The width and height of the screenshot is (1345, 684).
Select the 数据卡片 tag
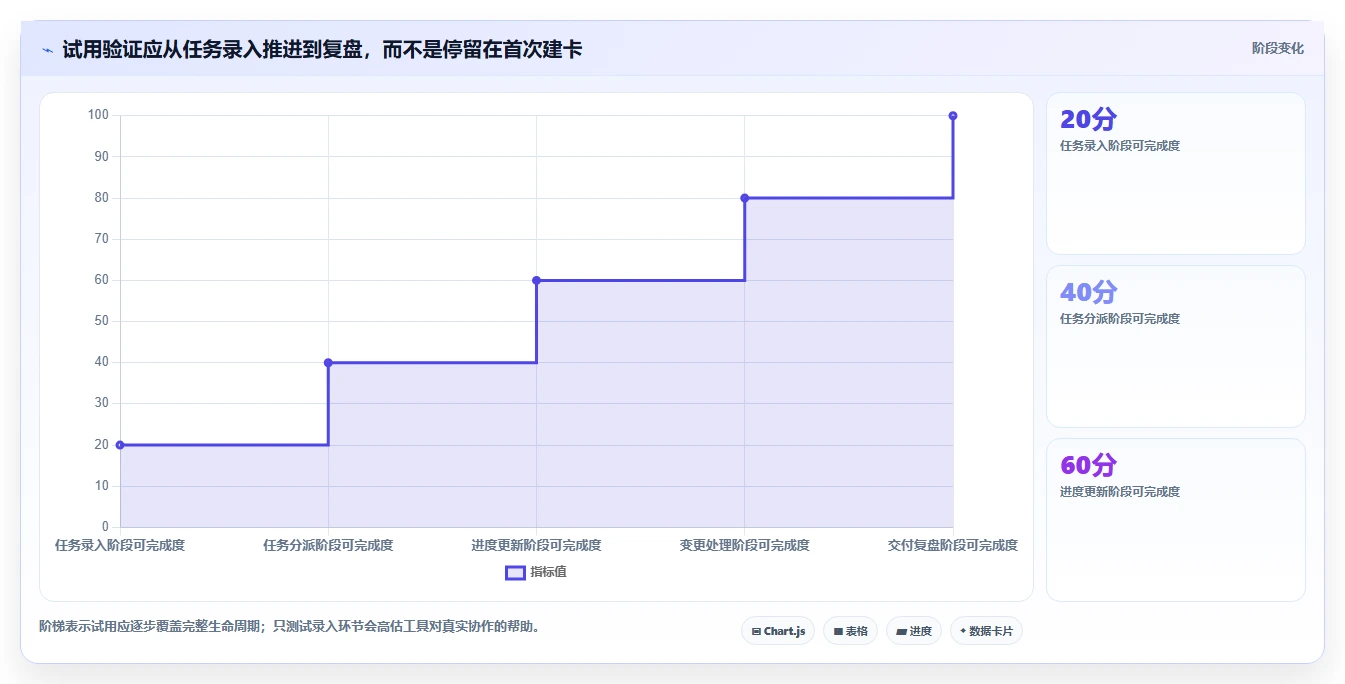[x=986, y=631]
